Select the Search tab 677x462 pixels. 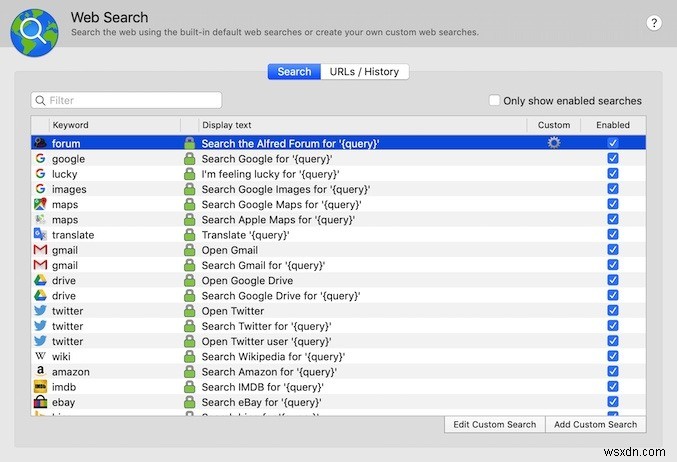click(x=294, y=72)
